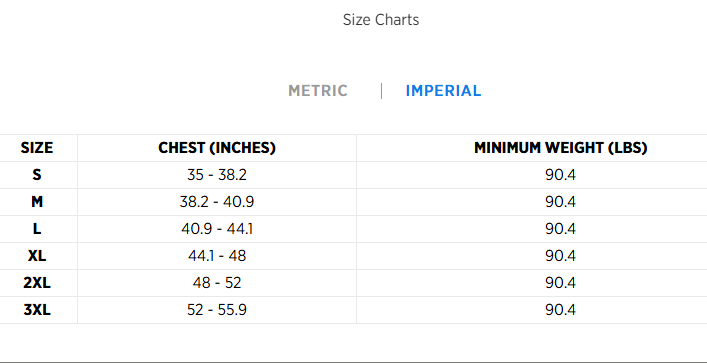Click chest value 52 - 55.9
This screenshot has height=364, width=707.
[217, 310]
